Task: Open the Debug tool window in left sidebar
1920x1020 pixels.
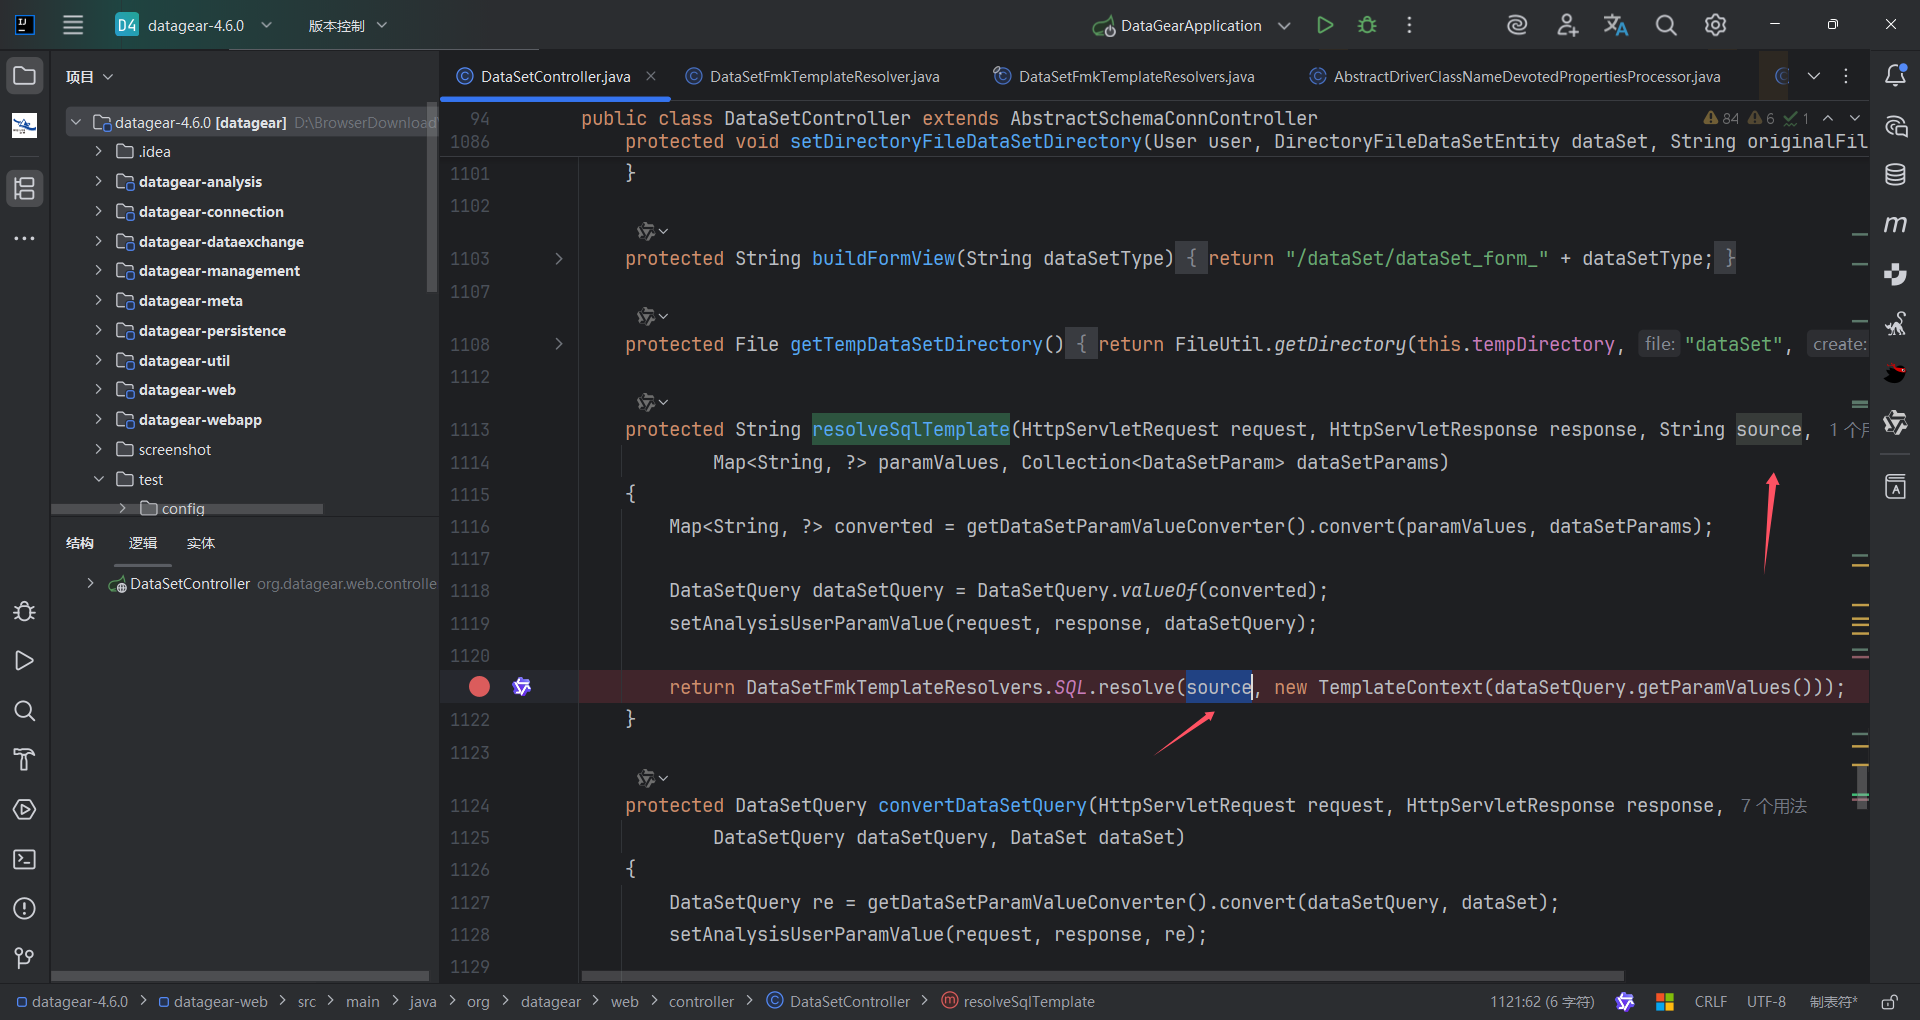Action: pyautogui.click(x=25, y=611)
